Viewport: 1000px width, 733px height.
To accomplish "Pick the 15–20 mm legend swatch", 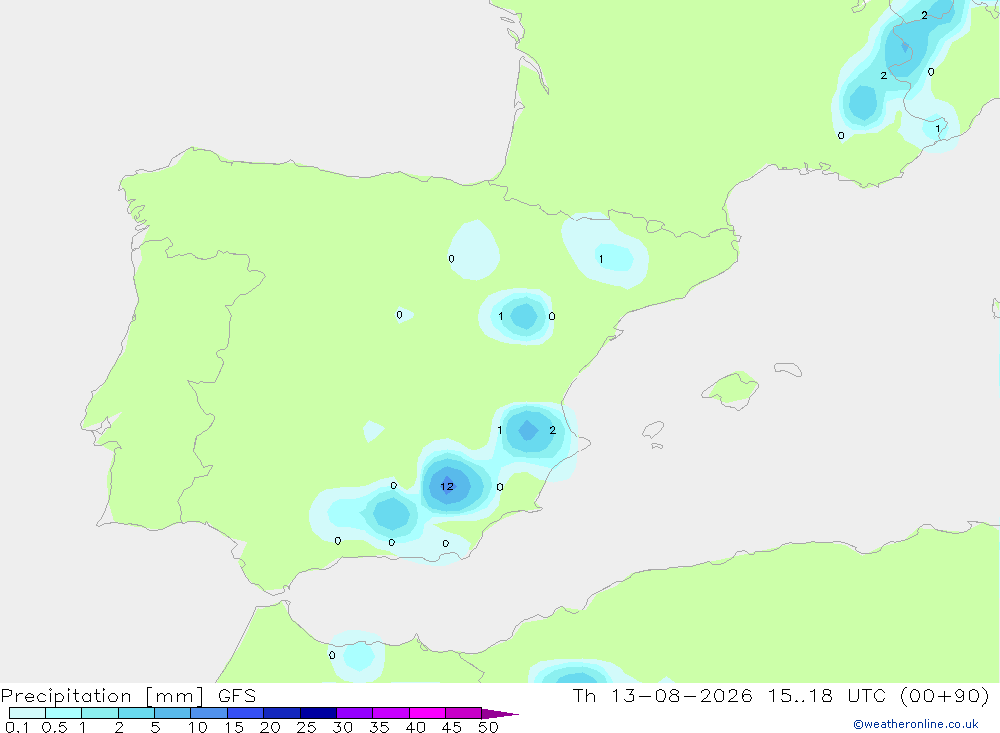I will [x=246, y=713].
